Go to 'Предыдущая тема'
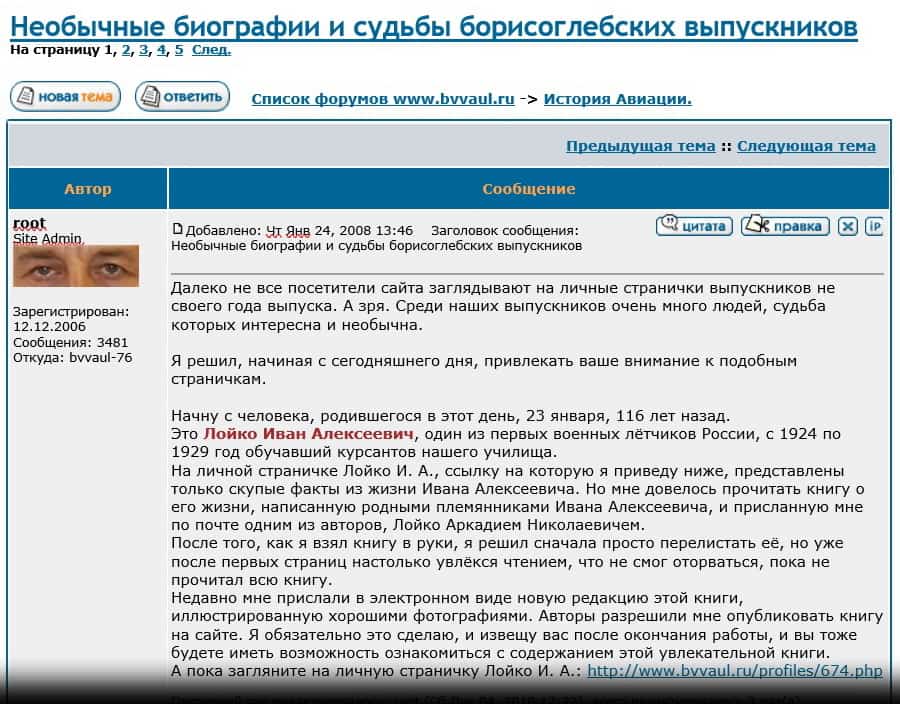900x704 pixels. pos(641,146)
